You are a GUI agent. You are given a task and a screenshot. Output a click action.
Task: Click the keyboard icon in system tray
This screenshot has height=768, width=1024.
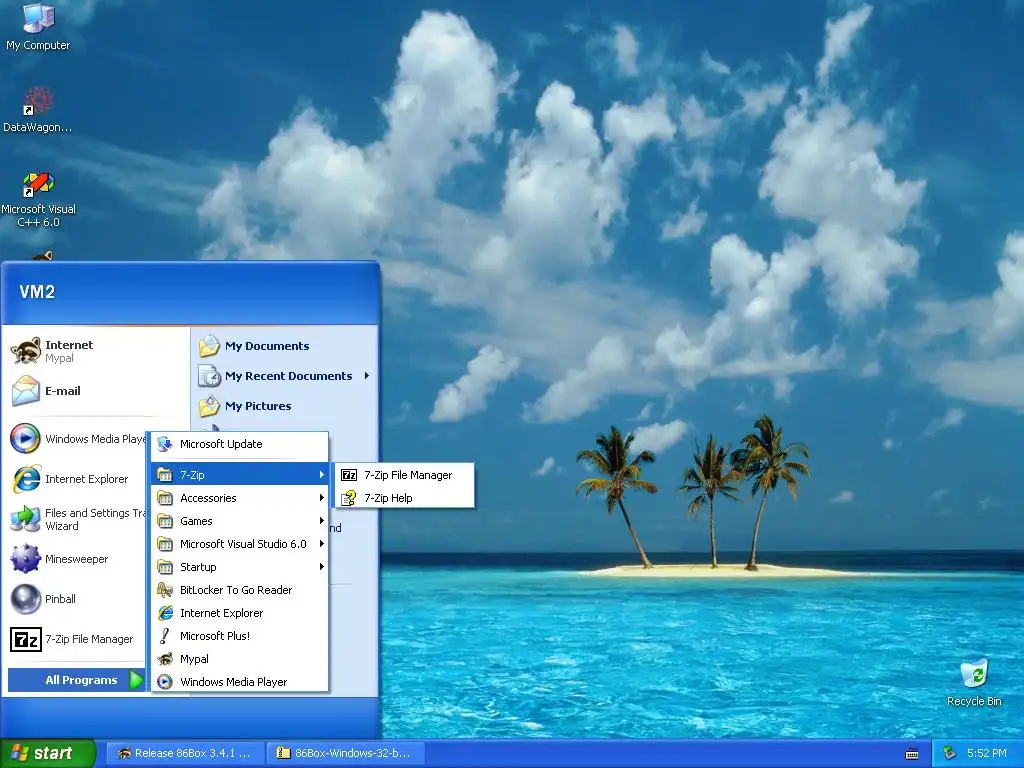point(912,754)
